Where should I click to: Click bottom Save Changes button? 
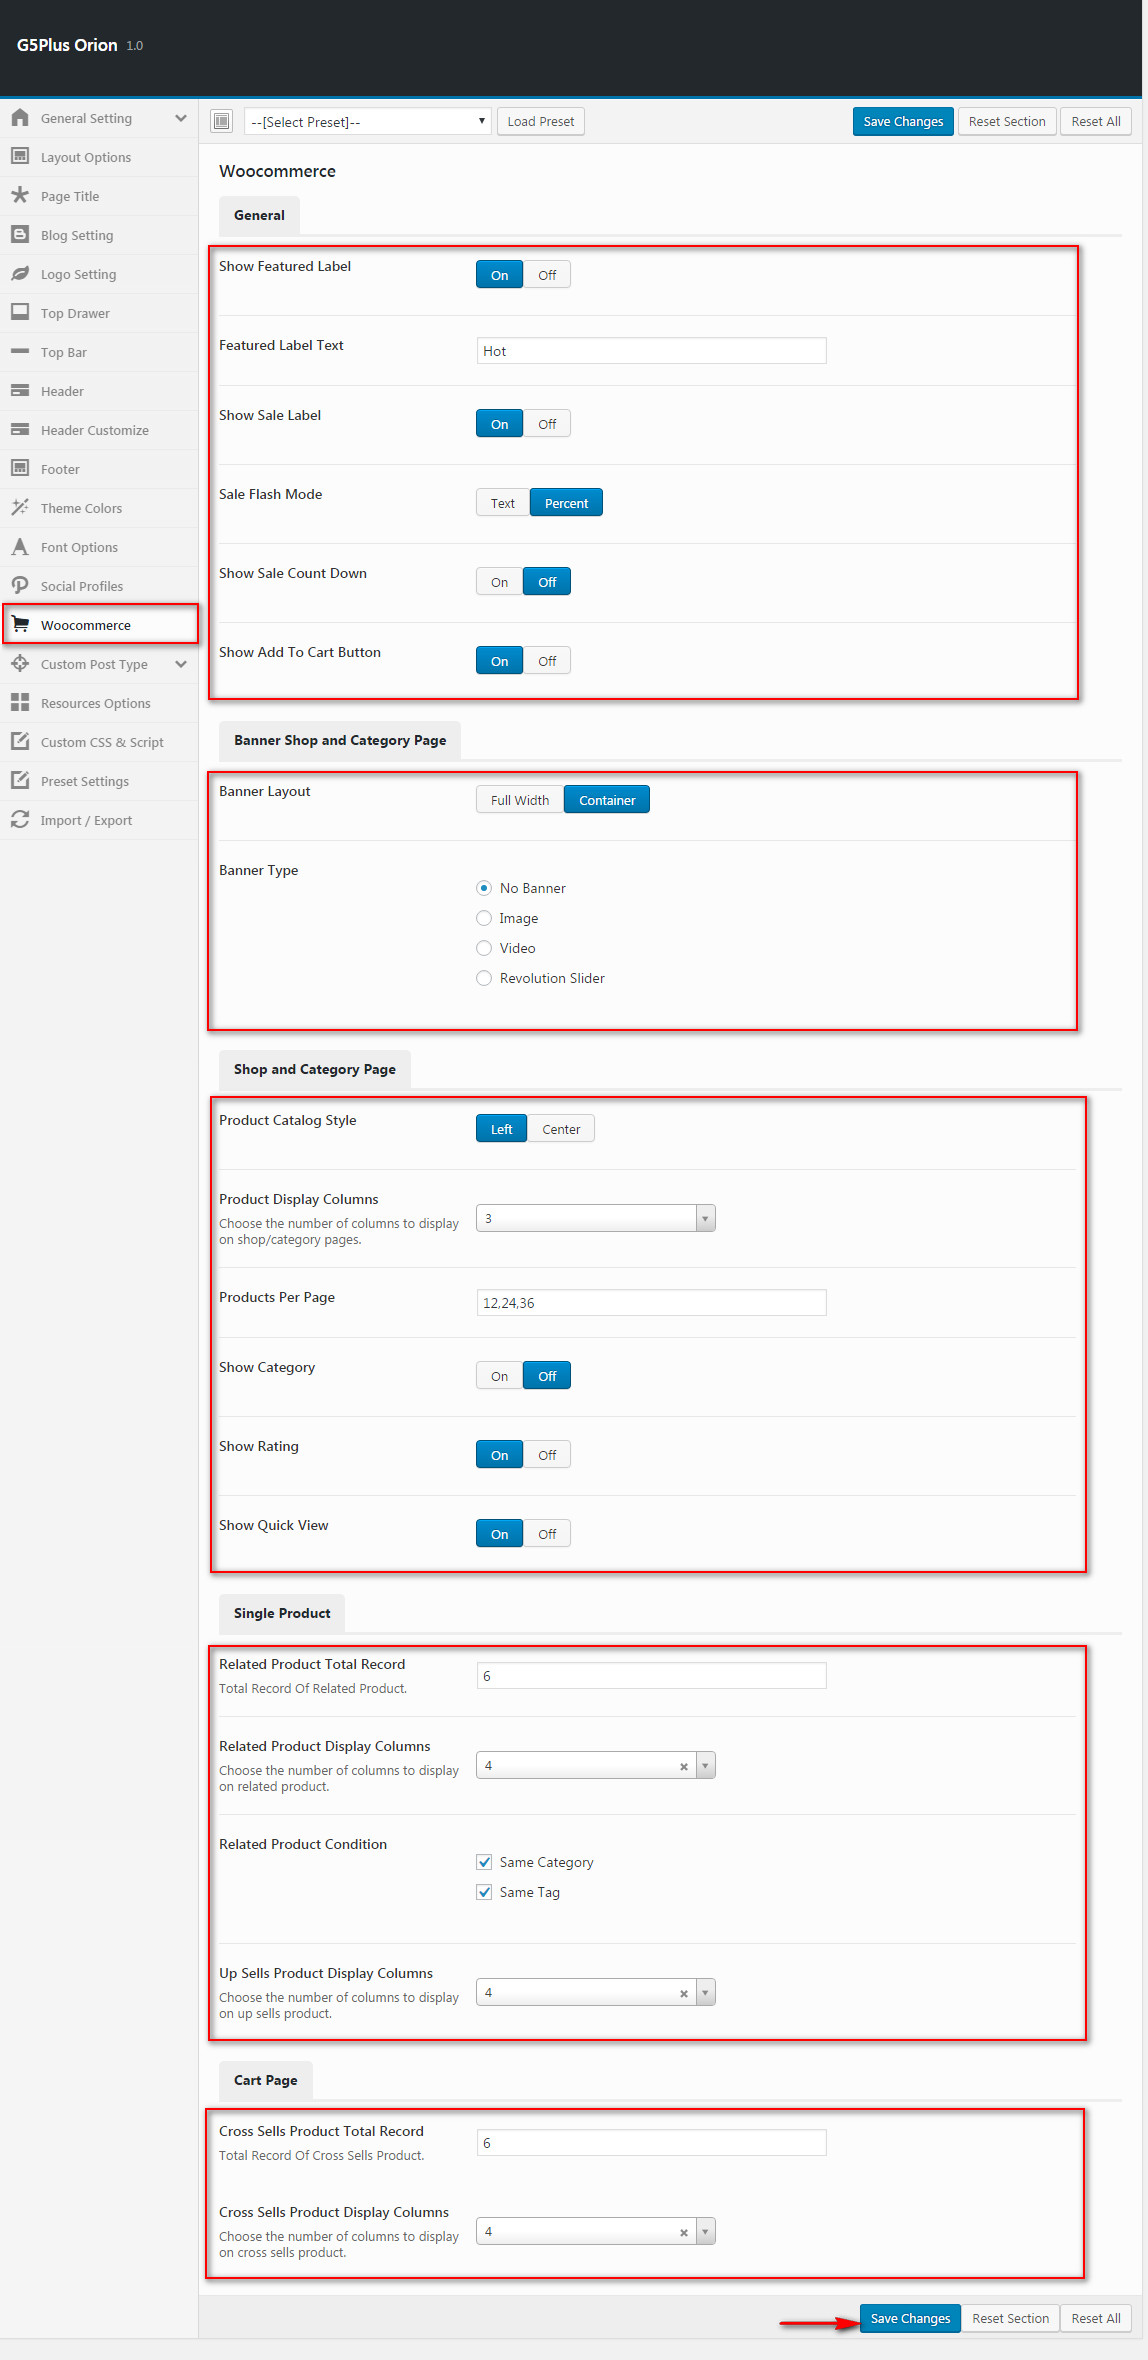pyautogui.click(x=910, y=2319)
